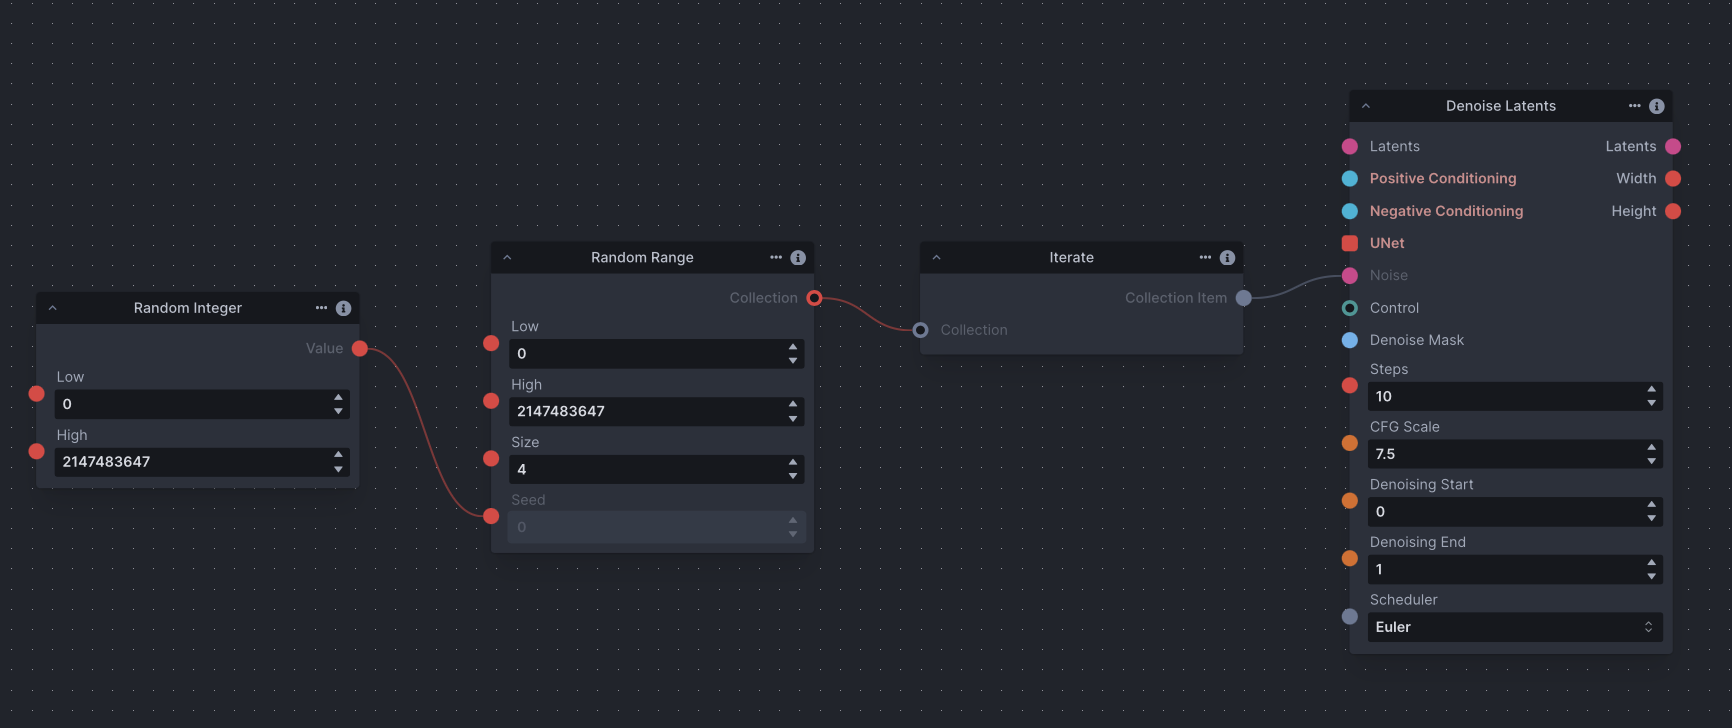Click the Random Integer Value output handle
Screen dimensions: 1732x728
[360, 348]
